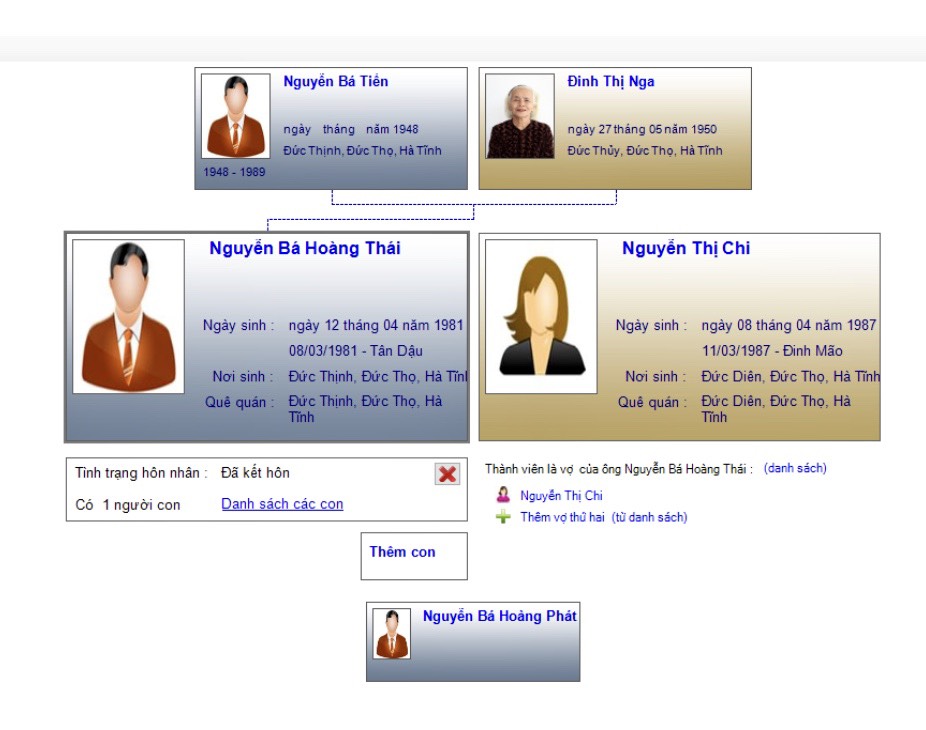Click birth date ngày 08 tháng 04 năm 1987

[x=788, y=325]
